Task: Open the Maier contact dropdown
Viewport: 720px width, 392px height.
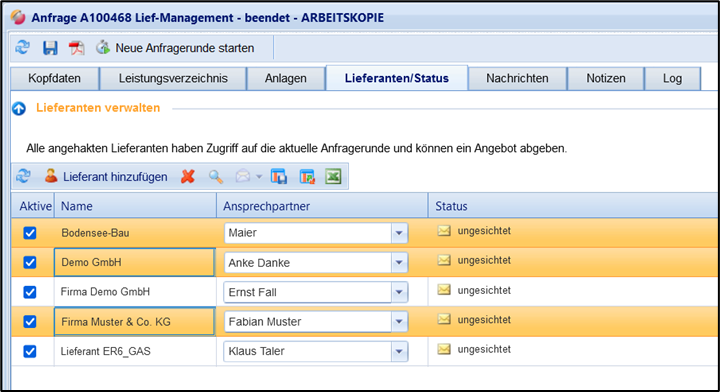Action: [x=399, y=233]
